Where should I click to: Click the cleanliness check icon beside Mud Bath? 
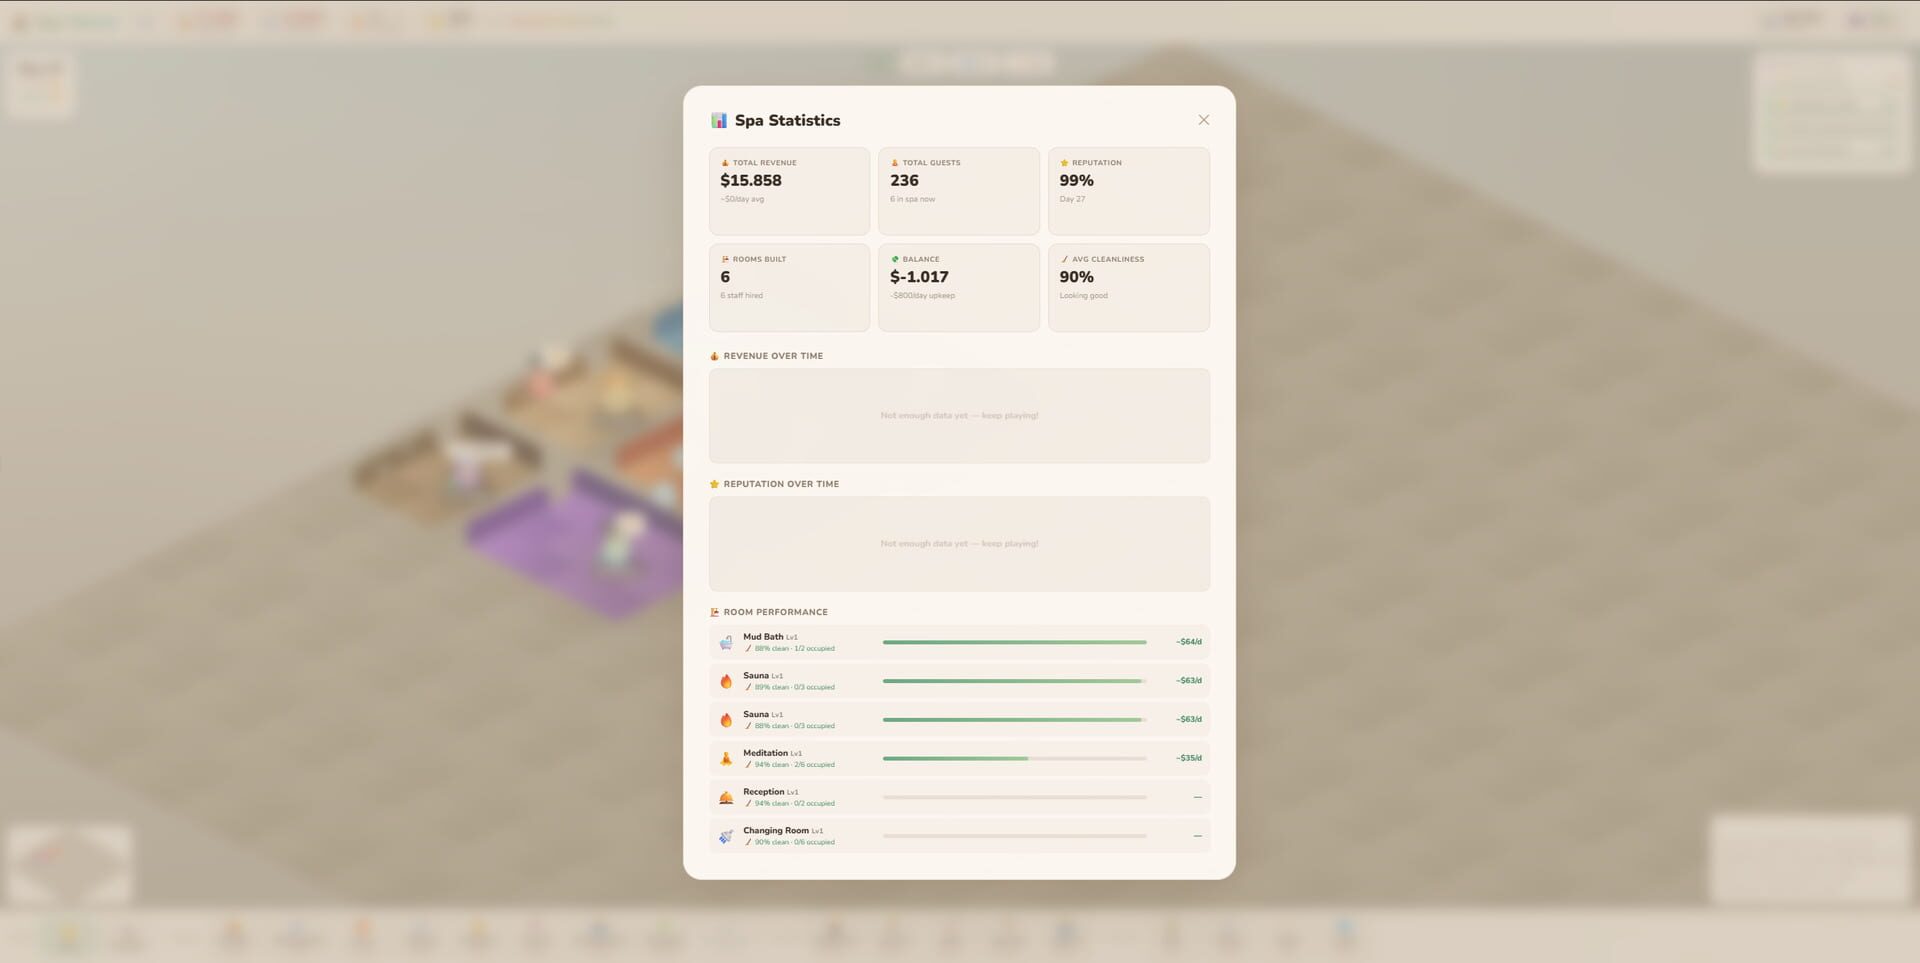pyautogui.click(x=748, y=648)
